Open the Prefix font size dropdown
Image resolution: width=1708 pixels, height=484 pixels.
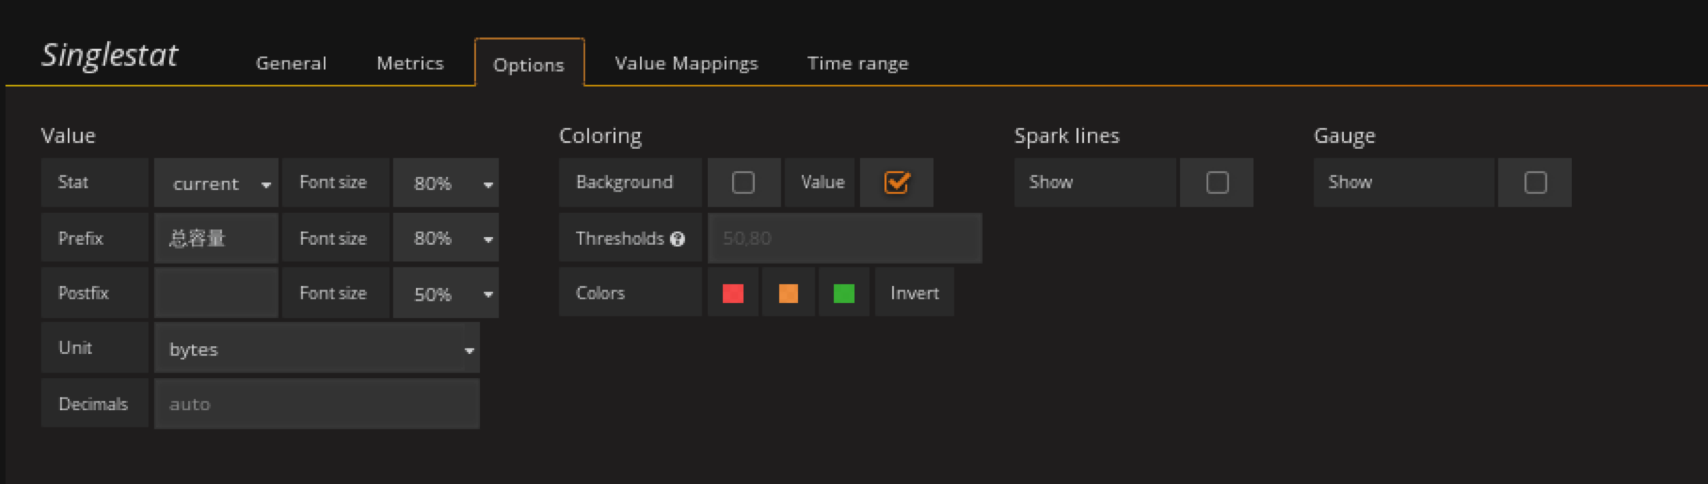(446, 239)
